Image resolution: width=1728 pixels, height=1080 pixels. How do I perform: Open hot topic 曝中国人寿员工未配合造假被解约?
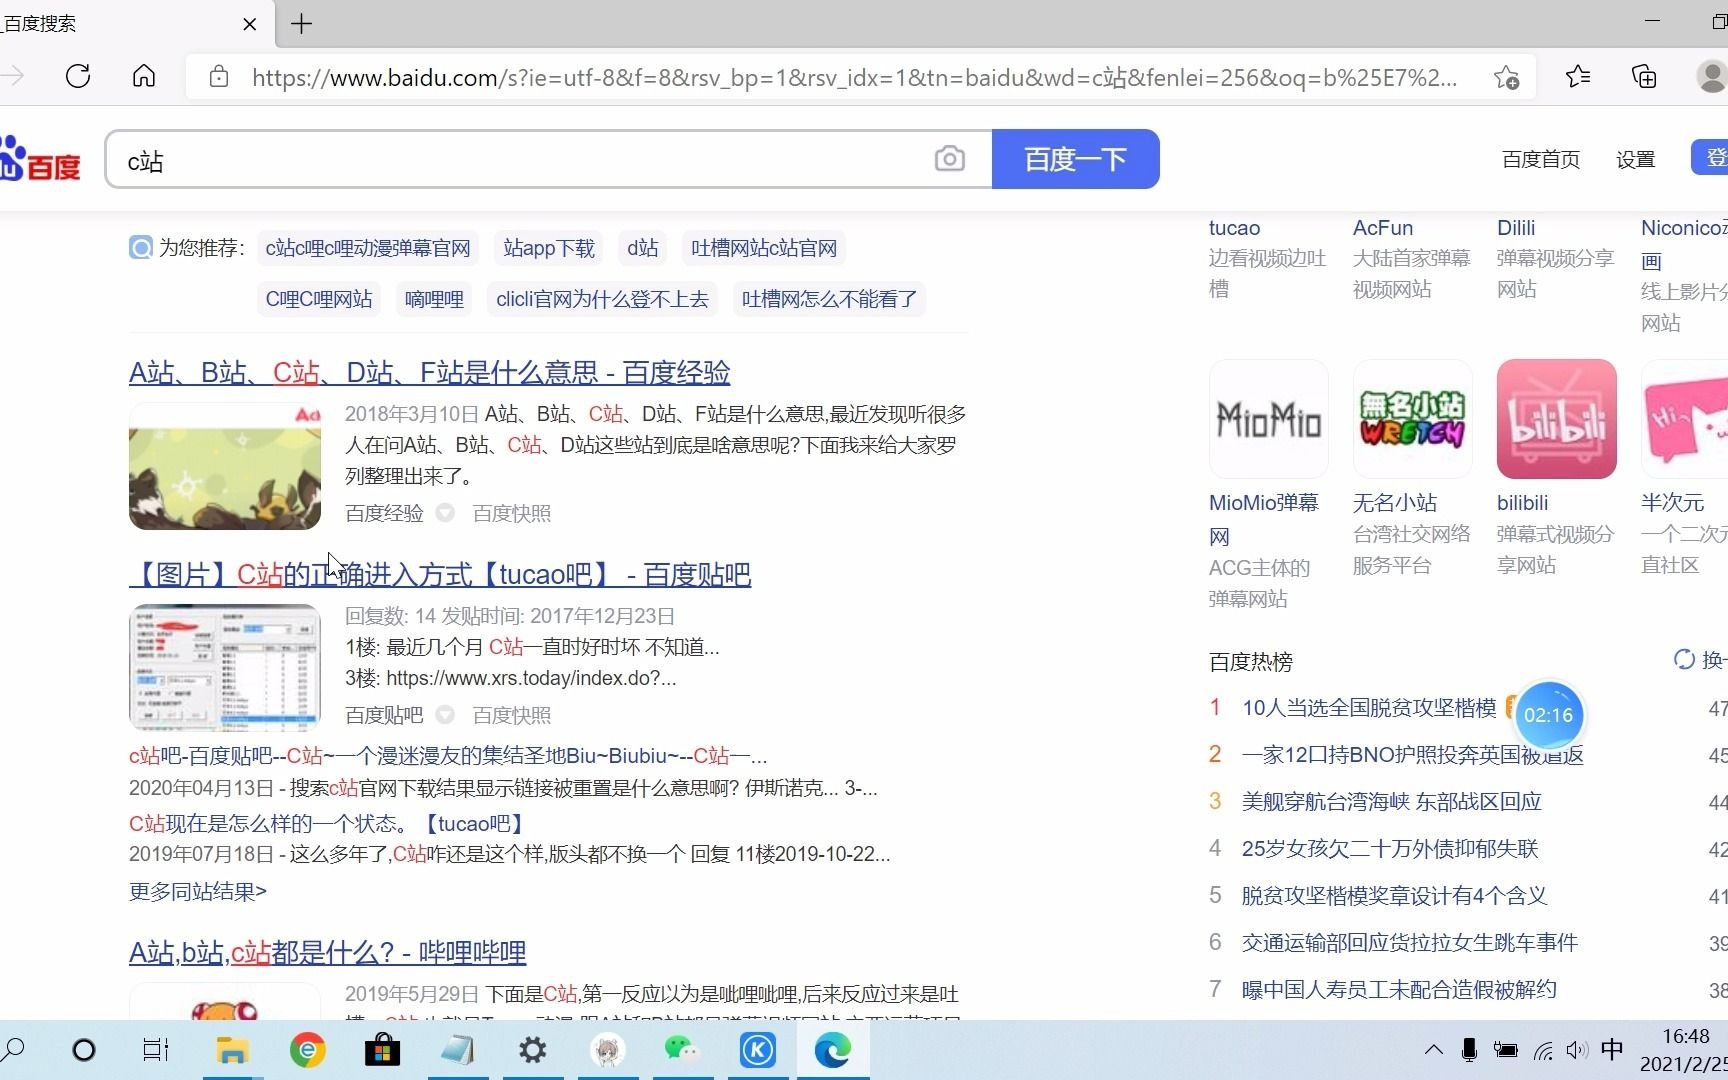(1399, 990)
